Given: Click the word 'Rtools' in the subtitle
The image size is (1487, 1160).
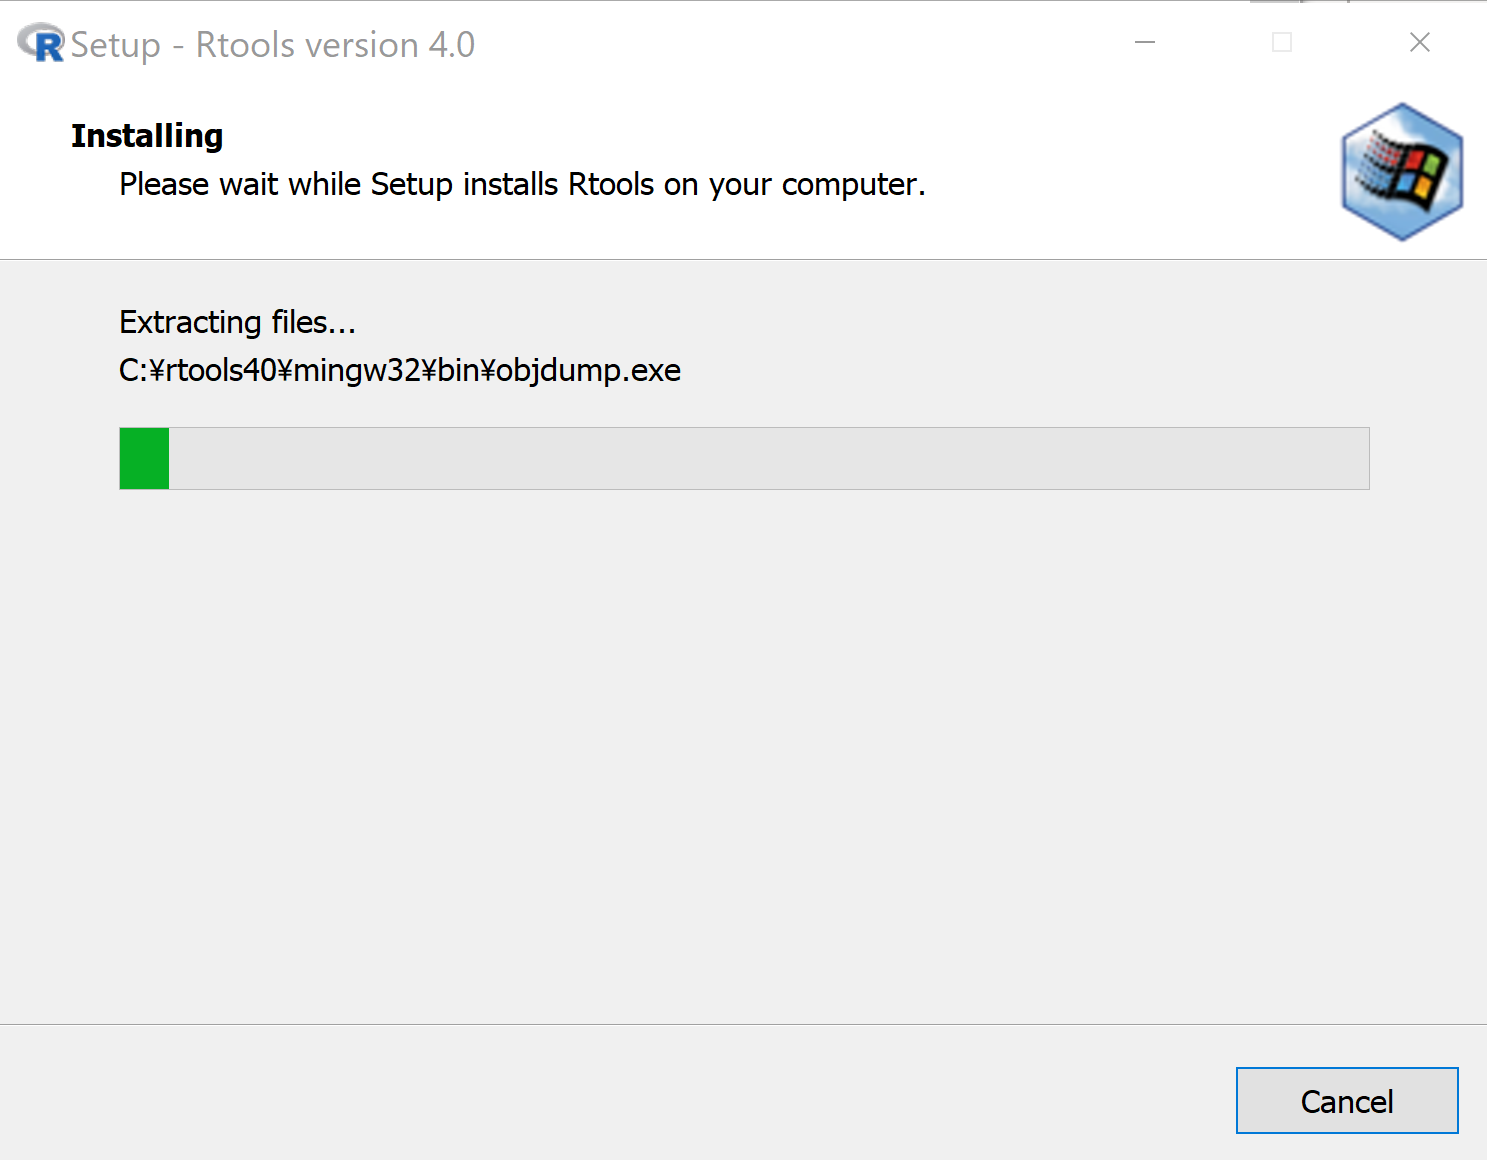Looking at the screenshot, I should 611,185.
